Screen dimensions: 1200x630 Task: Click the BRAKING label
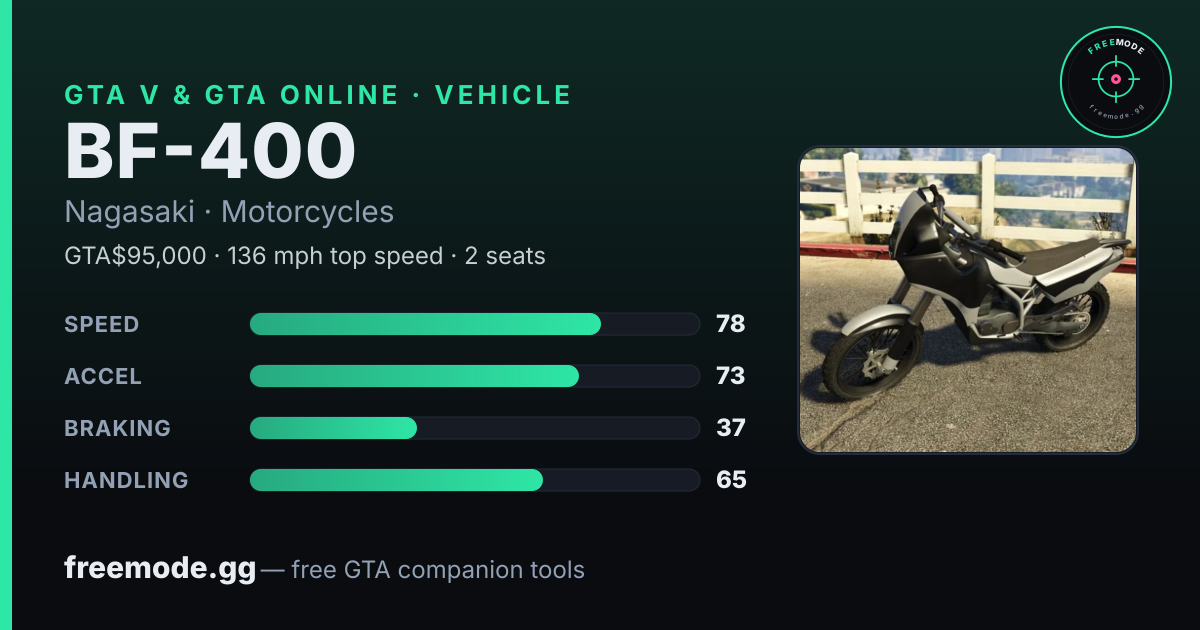tap(117, 428)
